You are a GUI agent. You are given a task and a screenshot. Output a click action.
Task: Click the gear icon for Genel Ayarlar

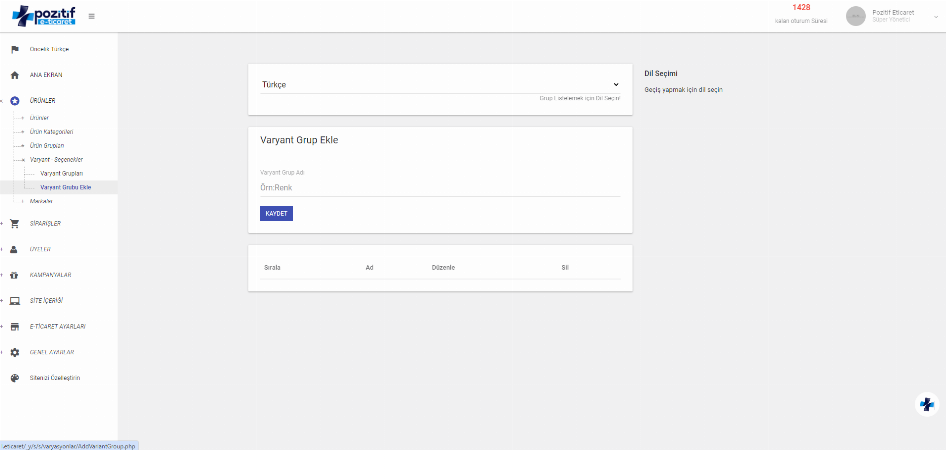pos(15,353)
